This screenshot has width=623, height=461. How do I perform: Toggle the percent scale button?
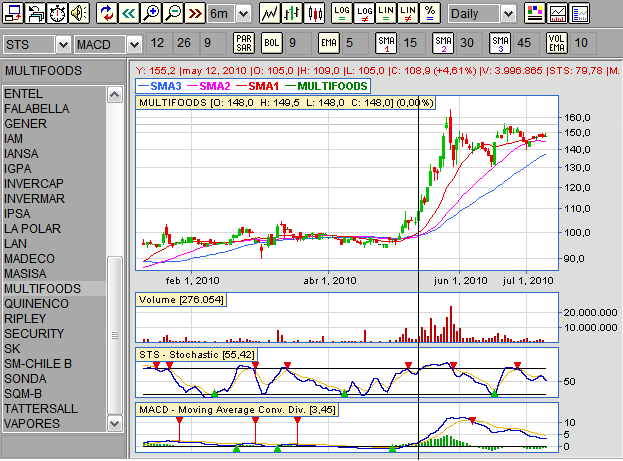pyautogui.click(x=430, y=13)
